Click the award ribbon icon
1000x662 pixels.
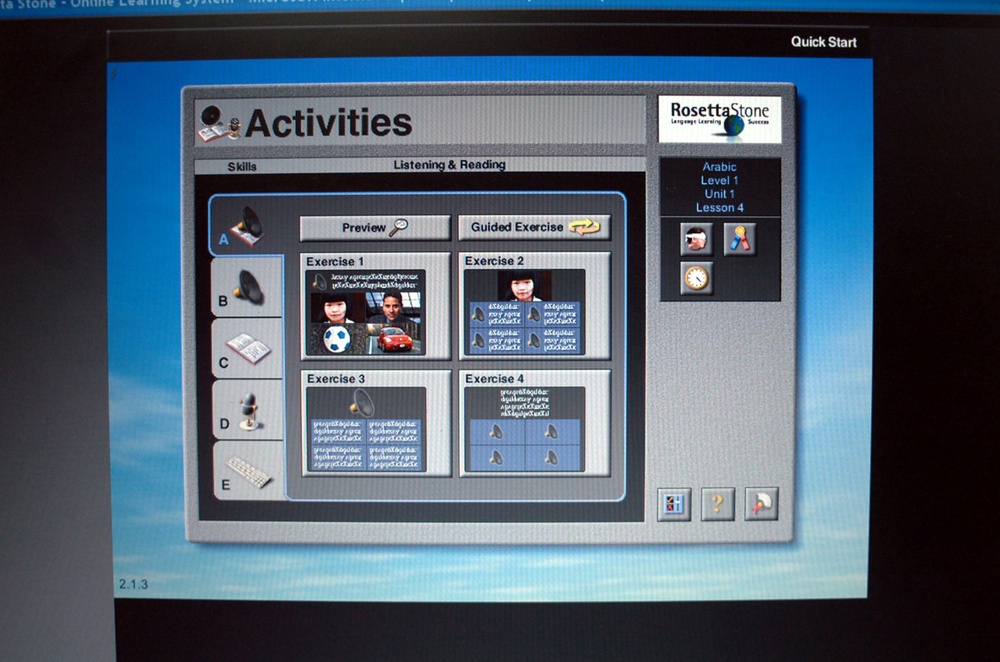click(x=740, y=239)
